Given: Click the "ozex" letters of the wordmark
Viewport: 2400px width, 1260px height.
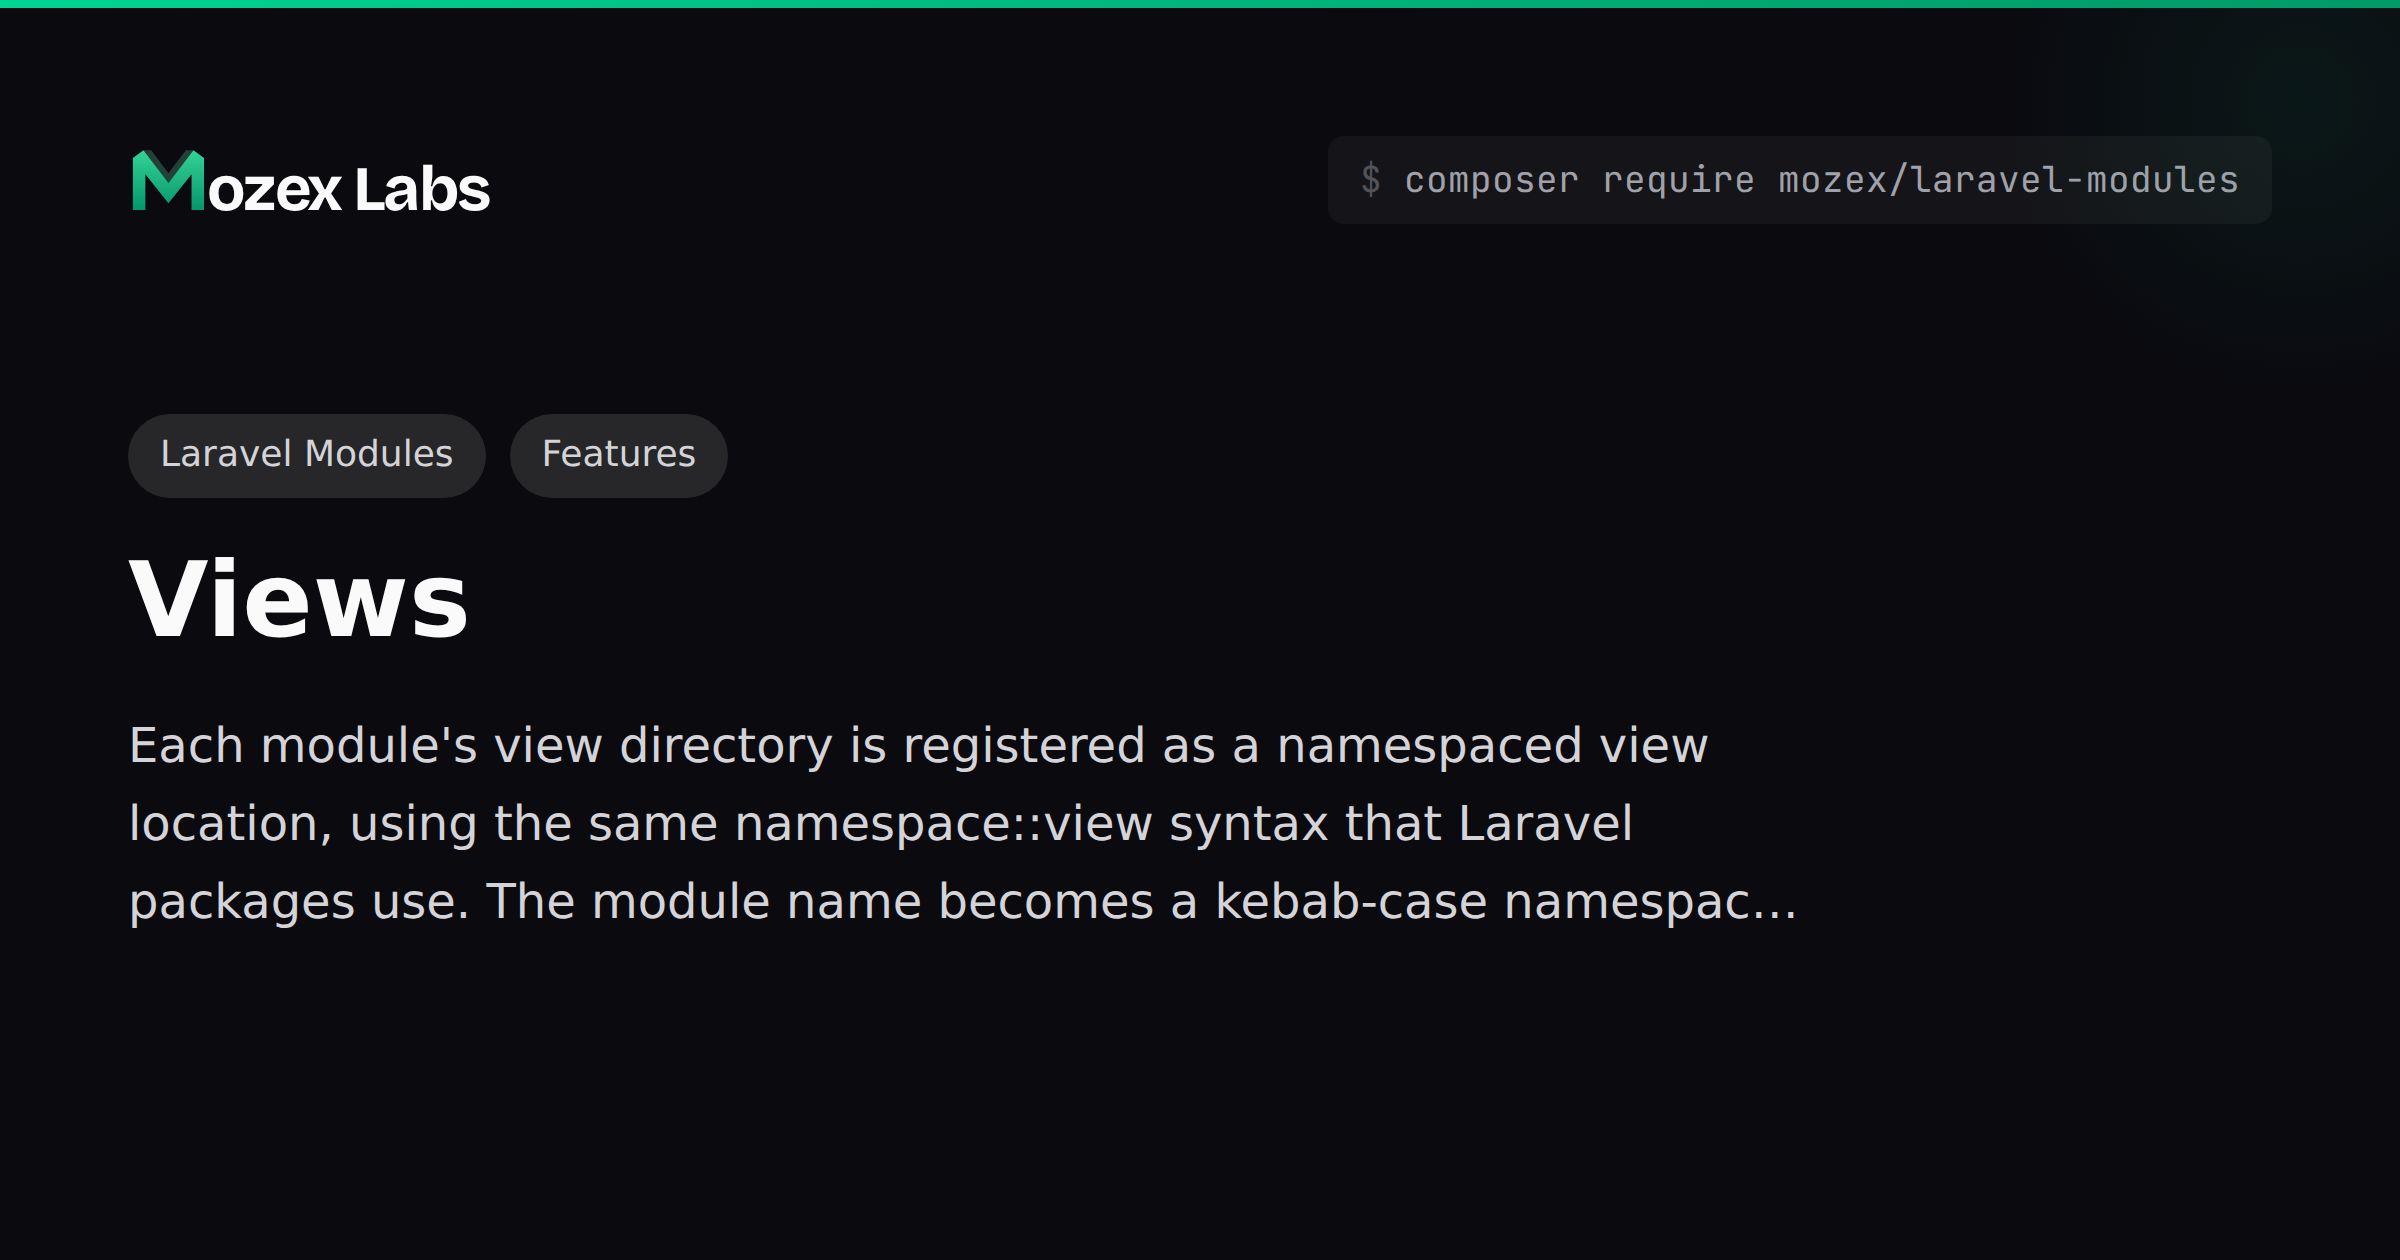Looking at the screenshot, I should (274, 190).
